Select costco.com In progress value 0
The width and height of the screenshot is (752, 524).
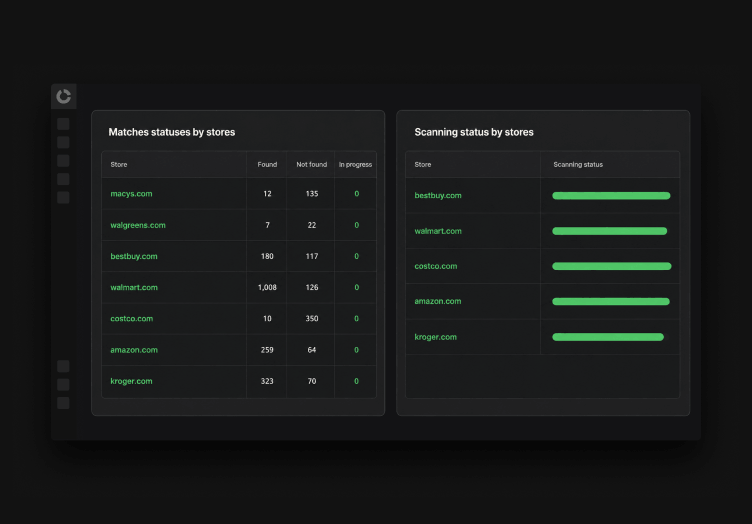[x=356, y=318]
